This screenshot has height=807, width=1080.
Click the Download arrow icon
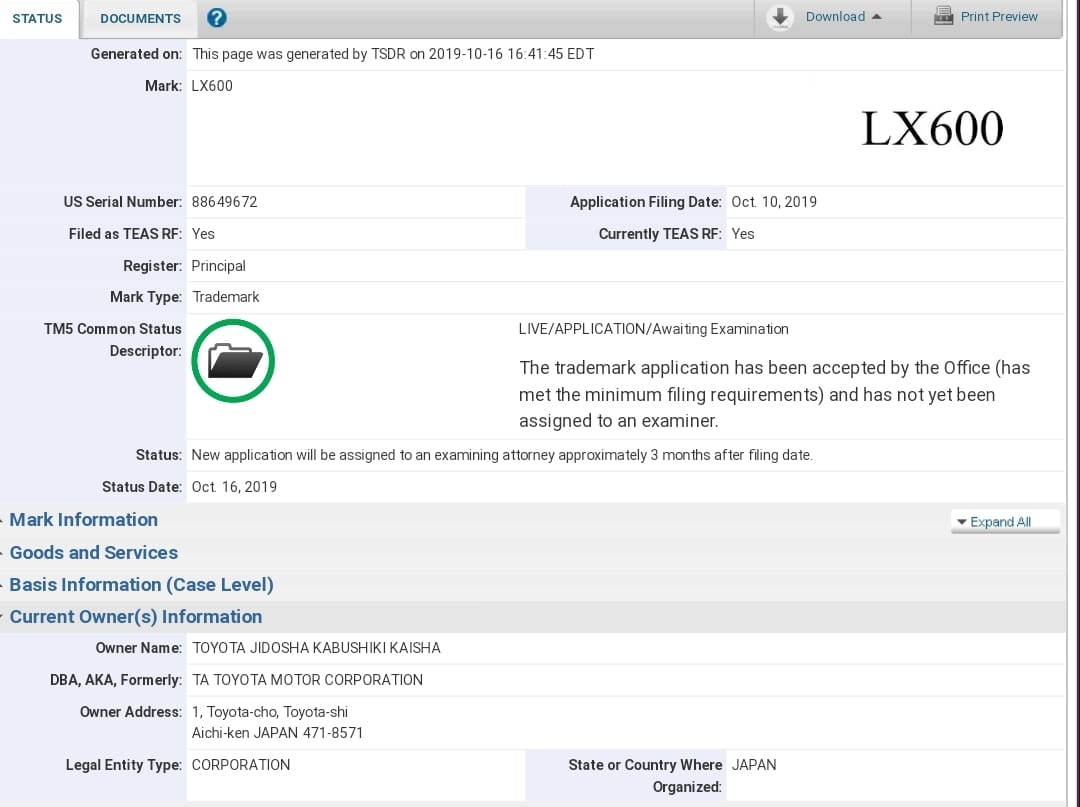coord(781,17)
